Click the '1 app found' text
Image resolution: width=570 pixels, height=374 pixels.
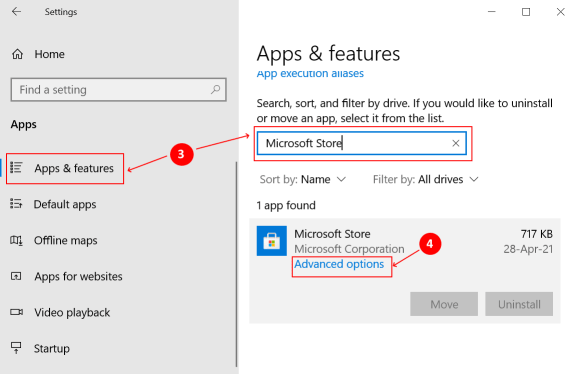point(286,205)
